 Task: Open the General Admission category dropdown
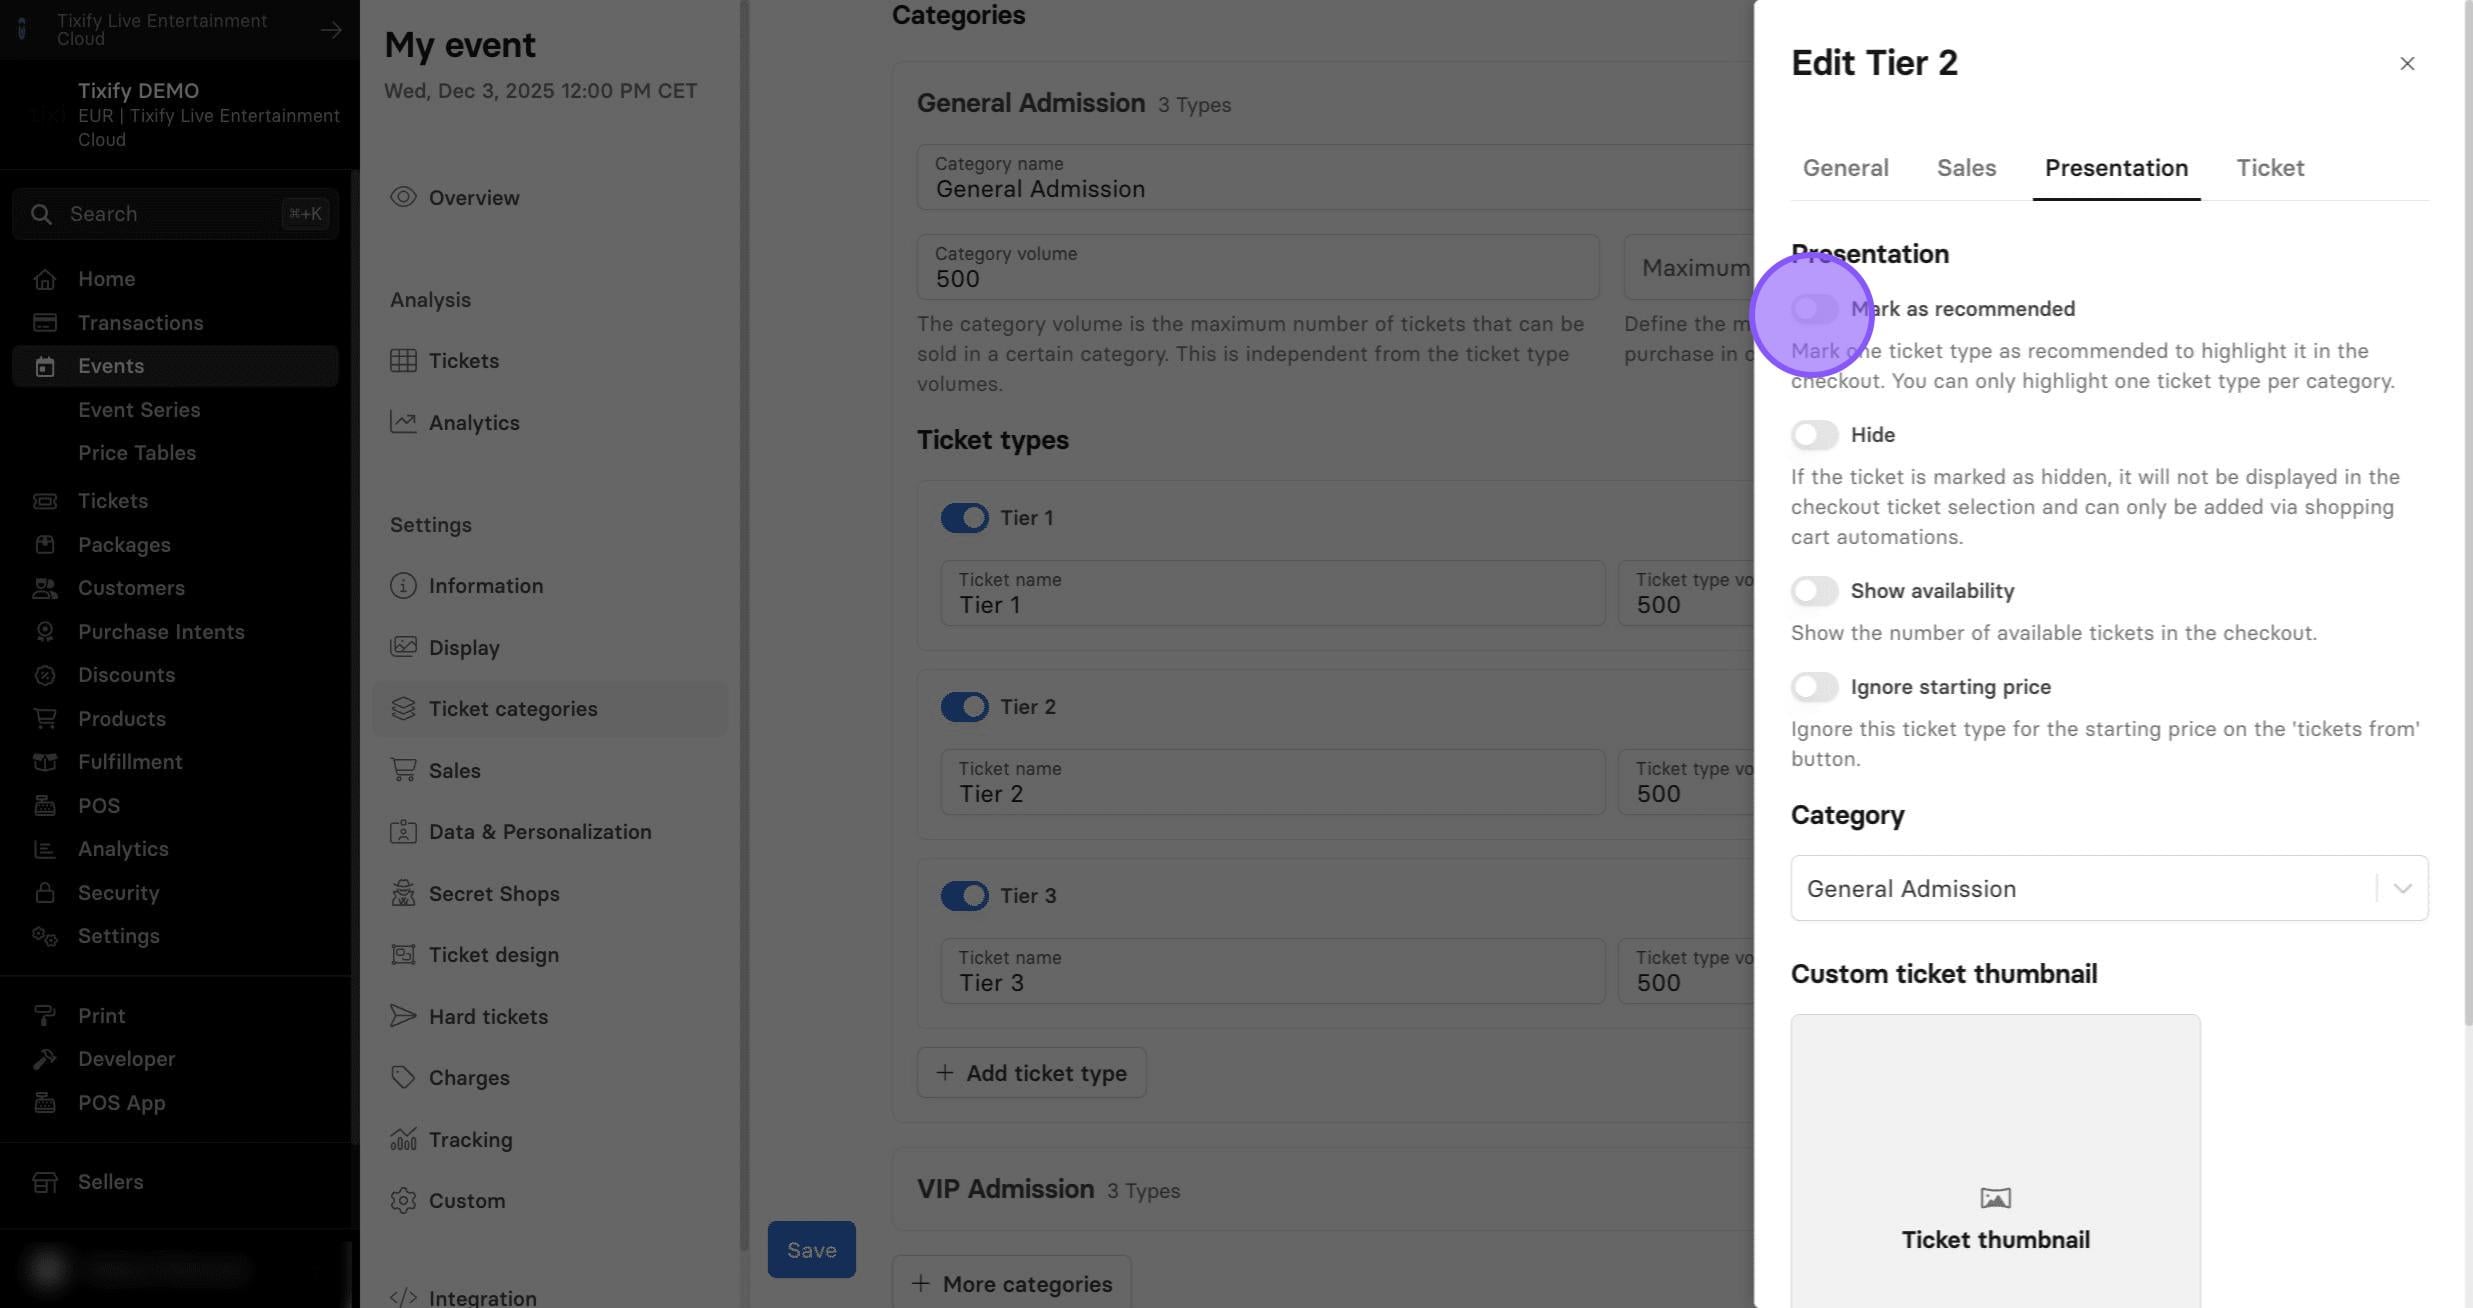(2109, 888)
